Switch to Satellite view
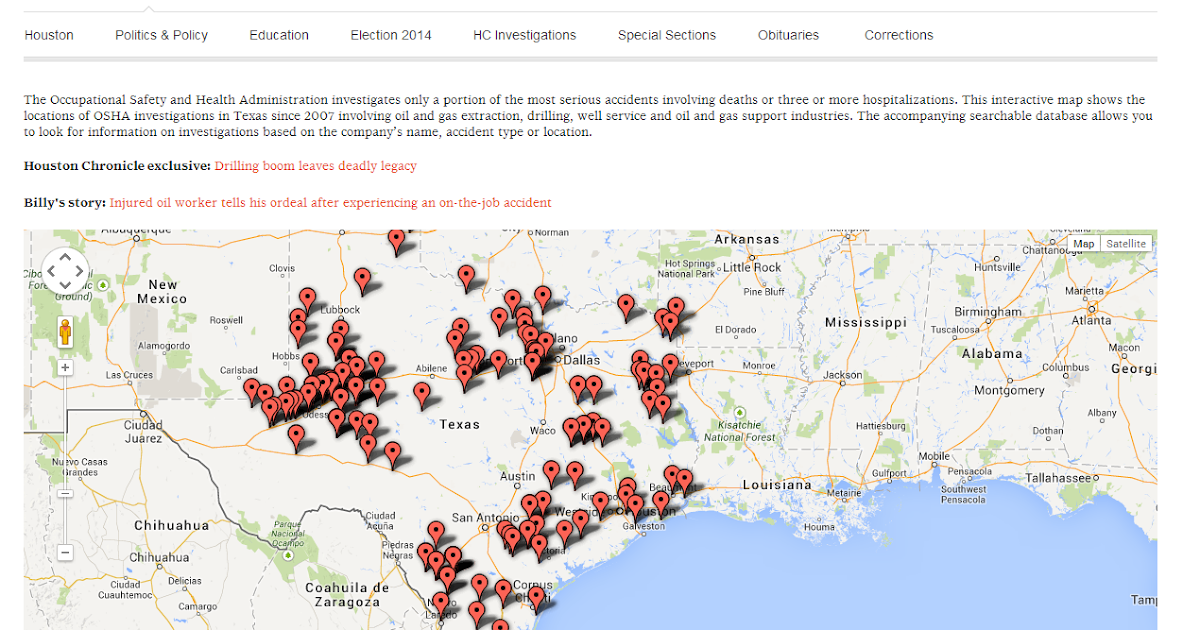 click(x=1126, y=243)
